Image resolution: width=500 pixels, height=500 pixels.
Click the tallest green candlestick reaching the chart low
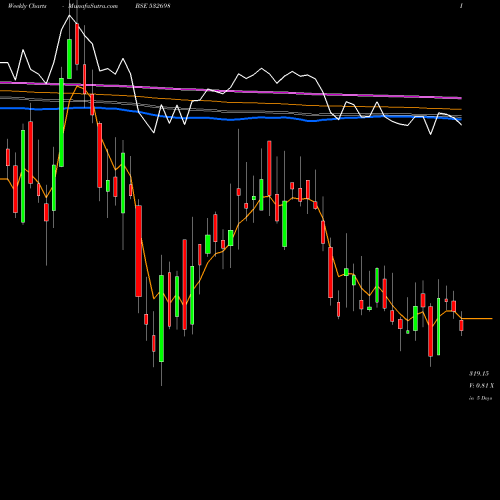point(161,318)
